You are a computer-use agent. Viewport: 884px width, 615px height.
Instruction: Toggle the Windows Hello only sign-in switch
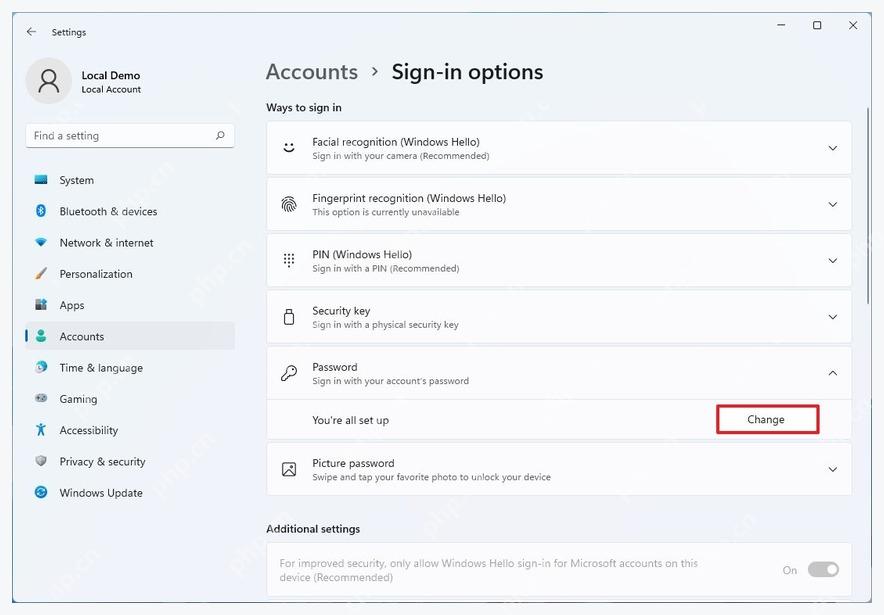pyautogui.click(x=823, y=569)
